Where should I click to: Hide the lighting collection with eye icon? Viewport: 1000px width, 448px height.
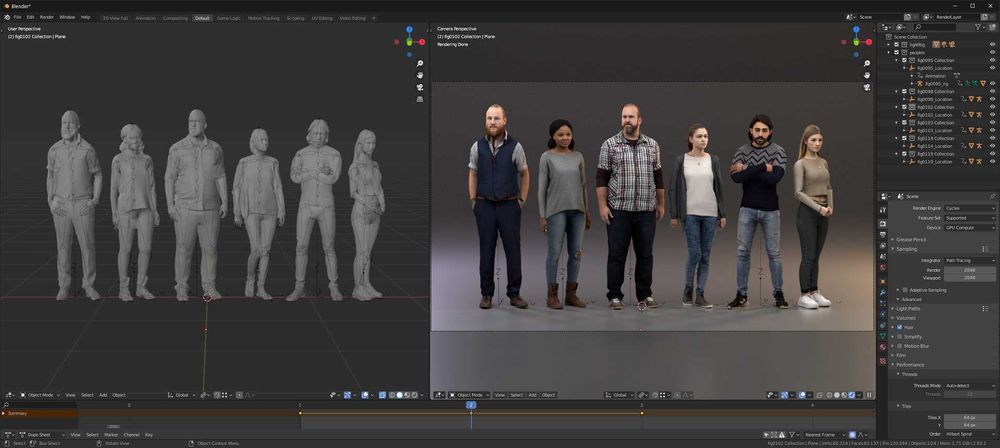point(992,44)
